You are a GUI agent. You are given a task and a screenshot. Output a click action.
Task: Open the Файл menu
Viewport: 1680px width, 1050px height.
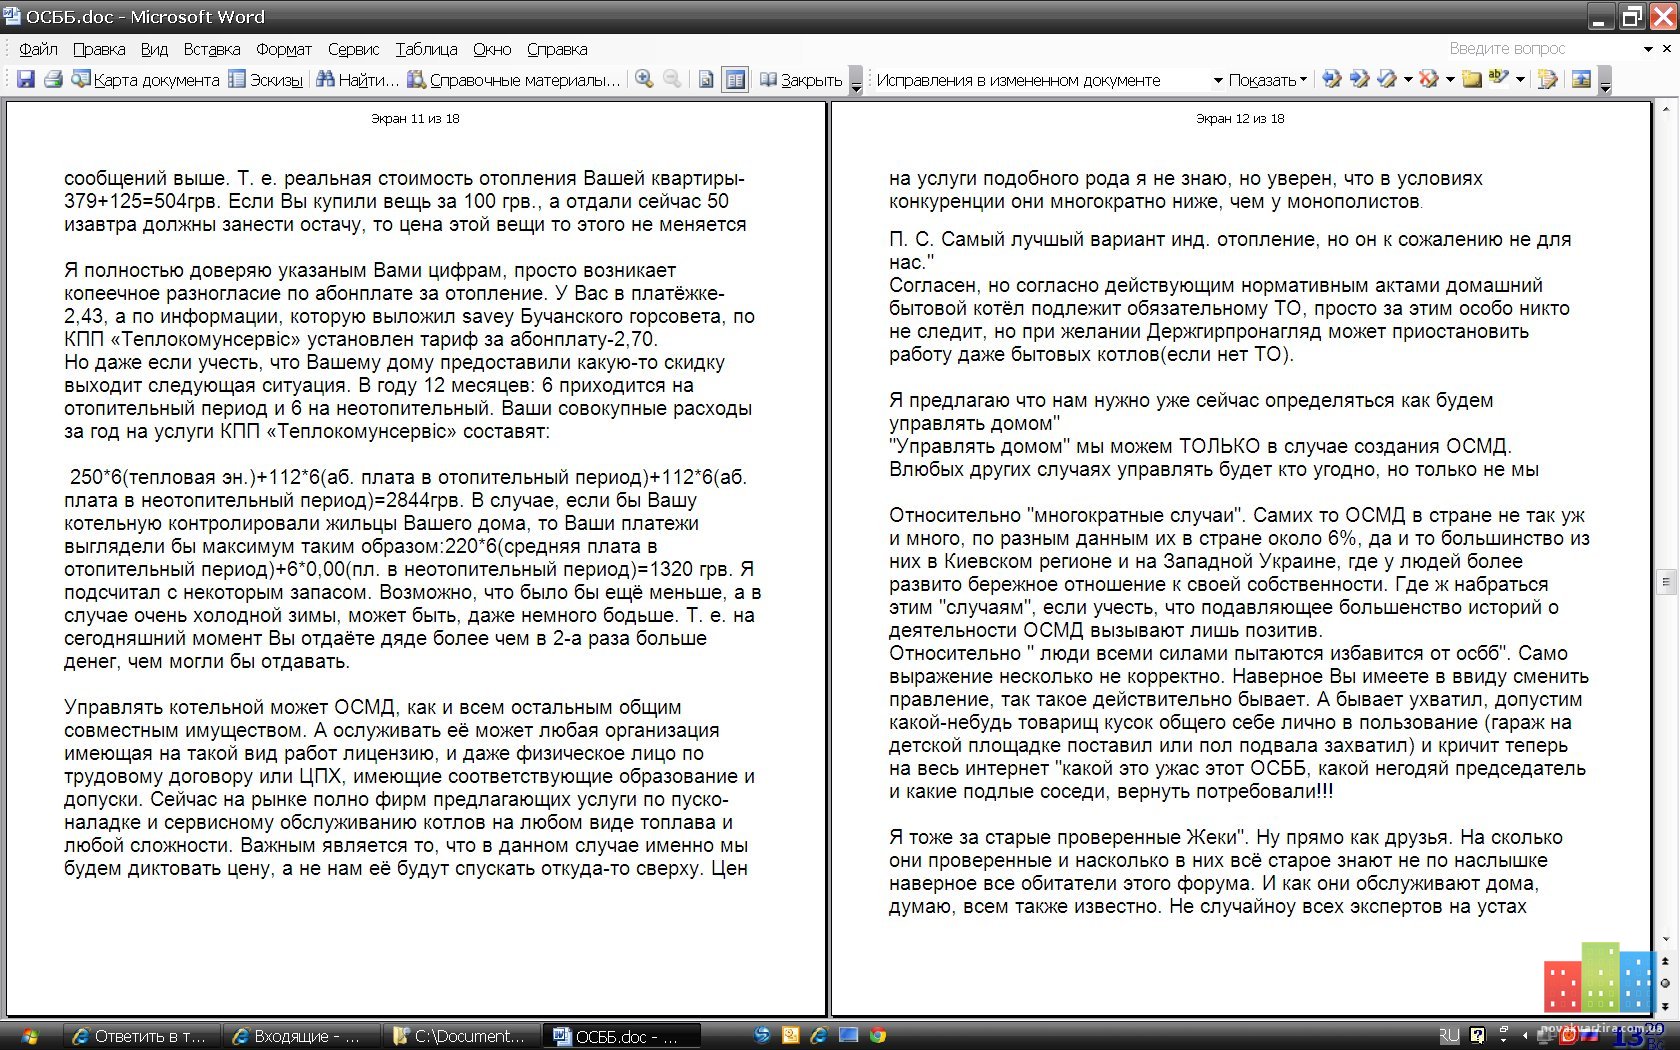tap(39, 49)
